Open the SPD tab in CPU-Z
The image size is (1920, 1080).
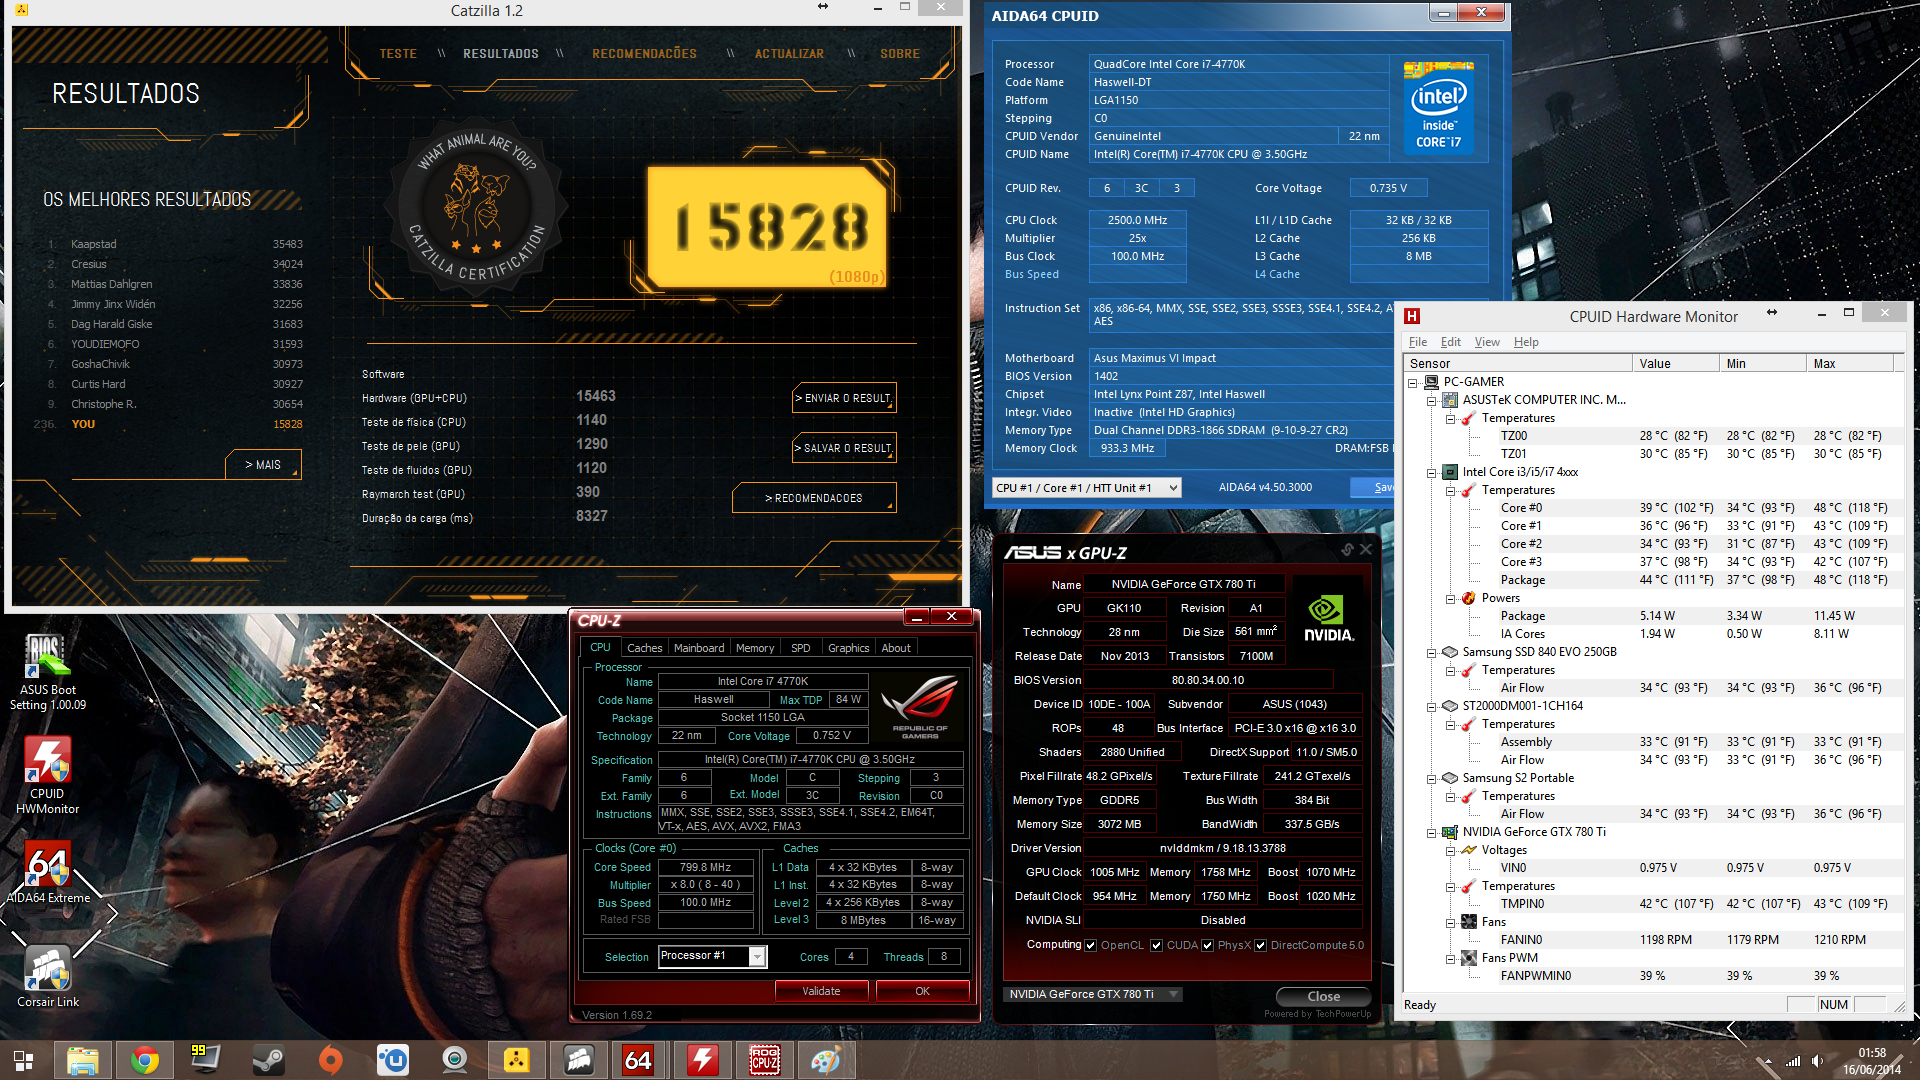801,648
